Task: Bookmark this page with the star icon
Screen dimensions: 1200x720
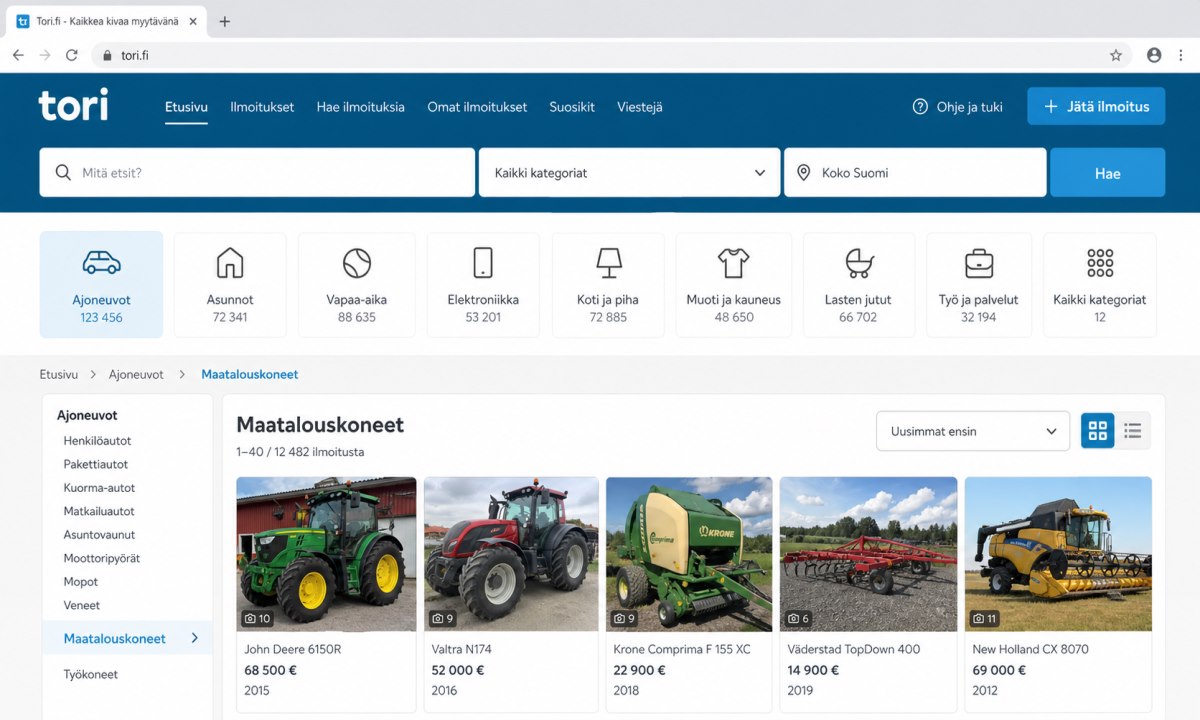Action: pos(1116,55)
